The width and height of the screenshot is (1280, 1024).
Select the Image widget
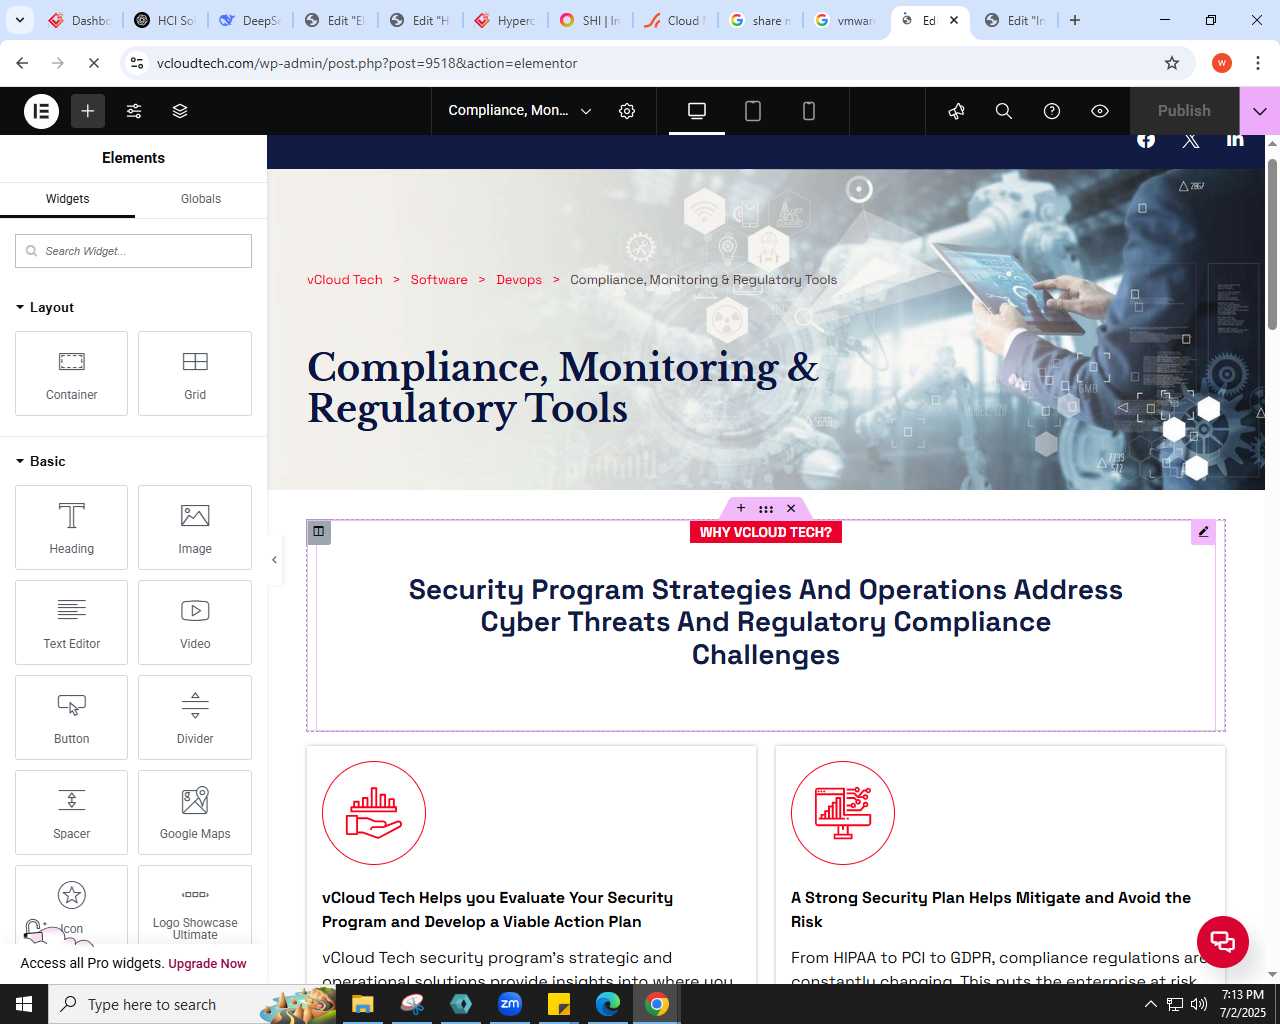[195, 527]
